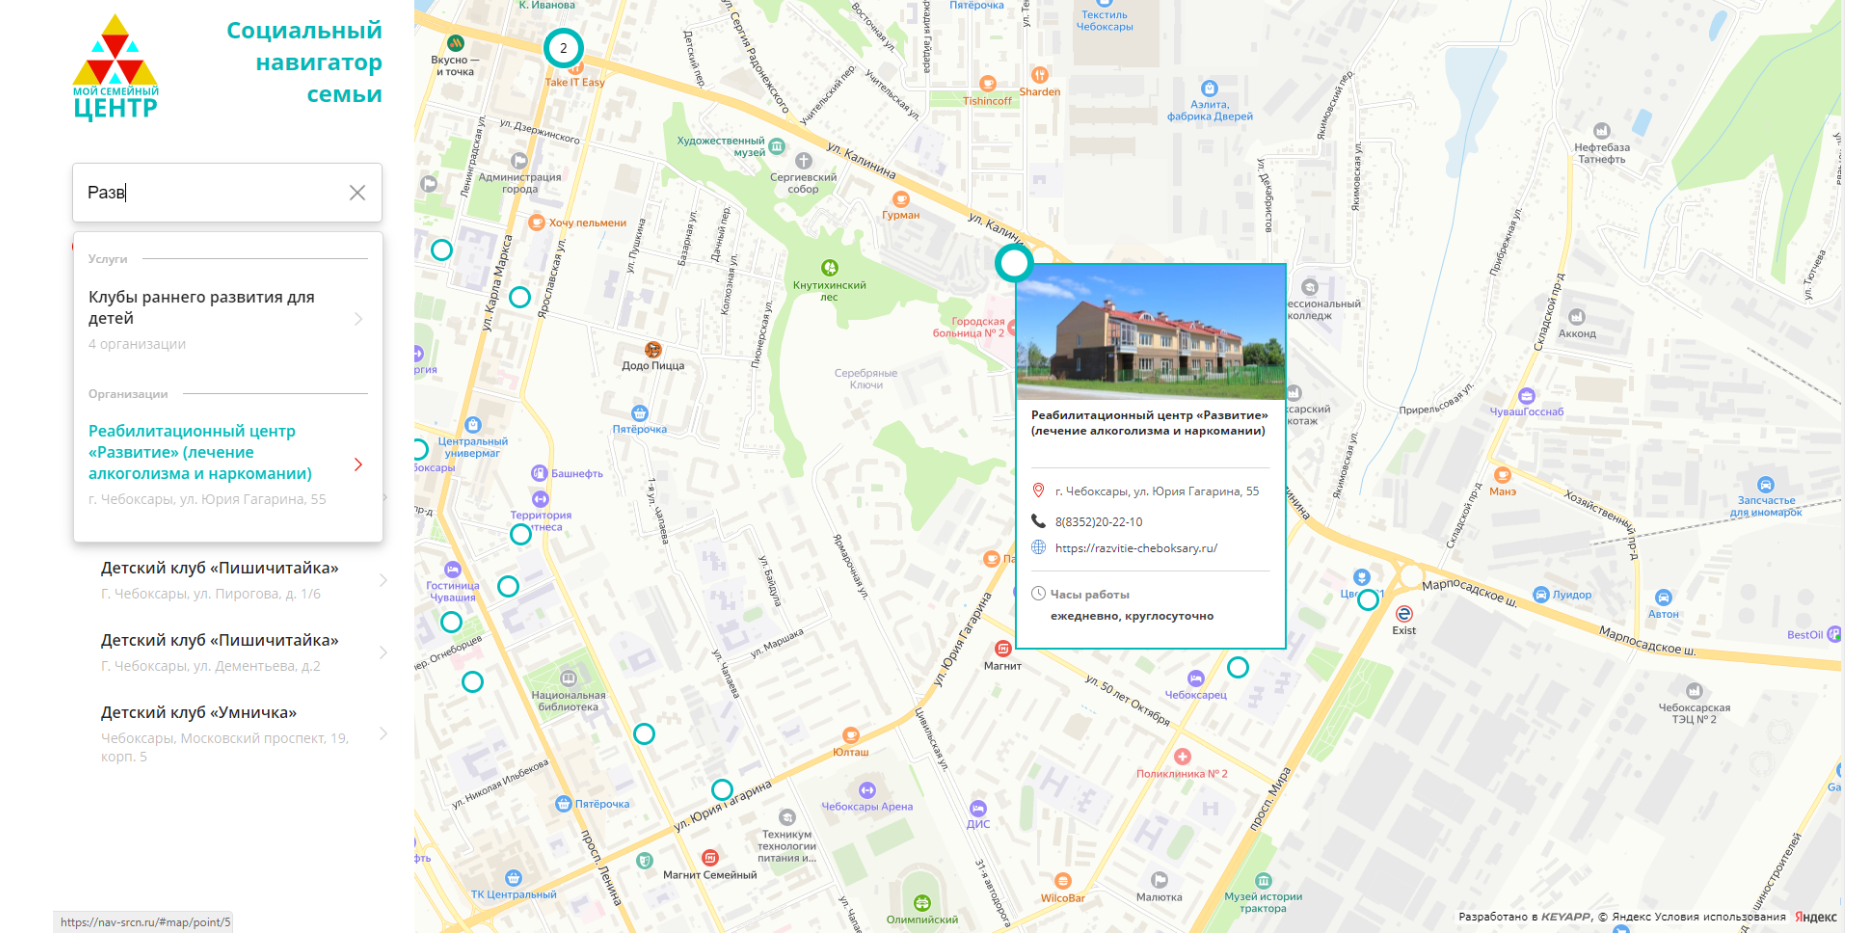Click the Магнит store icon on ул. Юрия Гагарина
Image resolution: width=1865 pixels, height=951 pixels.
[1003, 649]
